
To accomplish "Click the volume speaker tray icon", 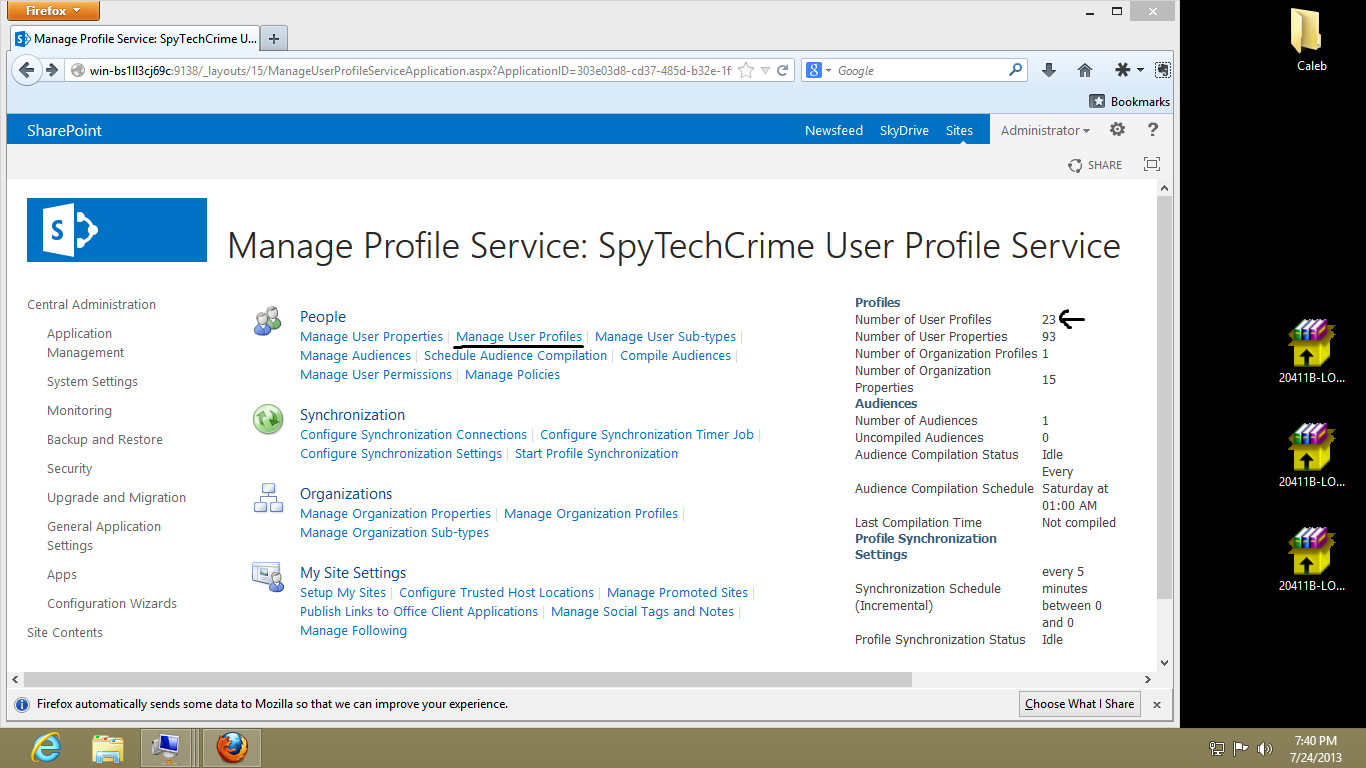I will [1264, 748].
